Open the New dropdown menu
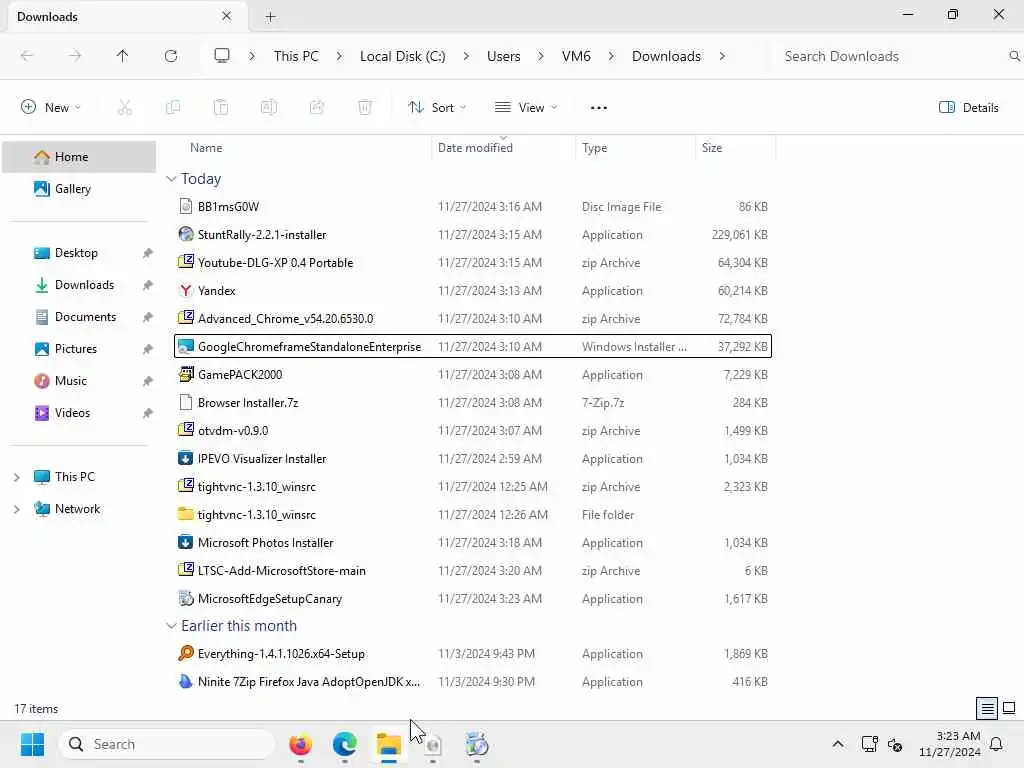 pyautogui.click(x=51, y=108)
